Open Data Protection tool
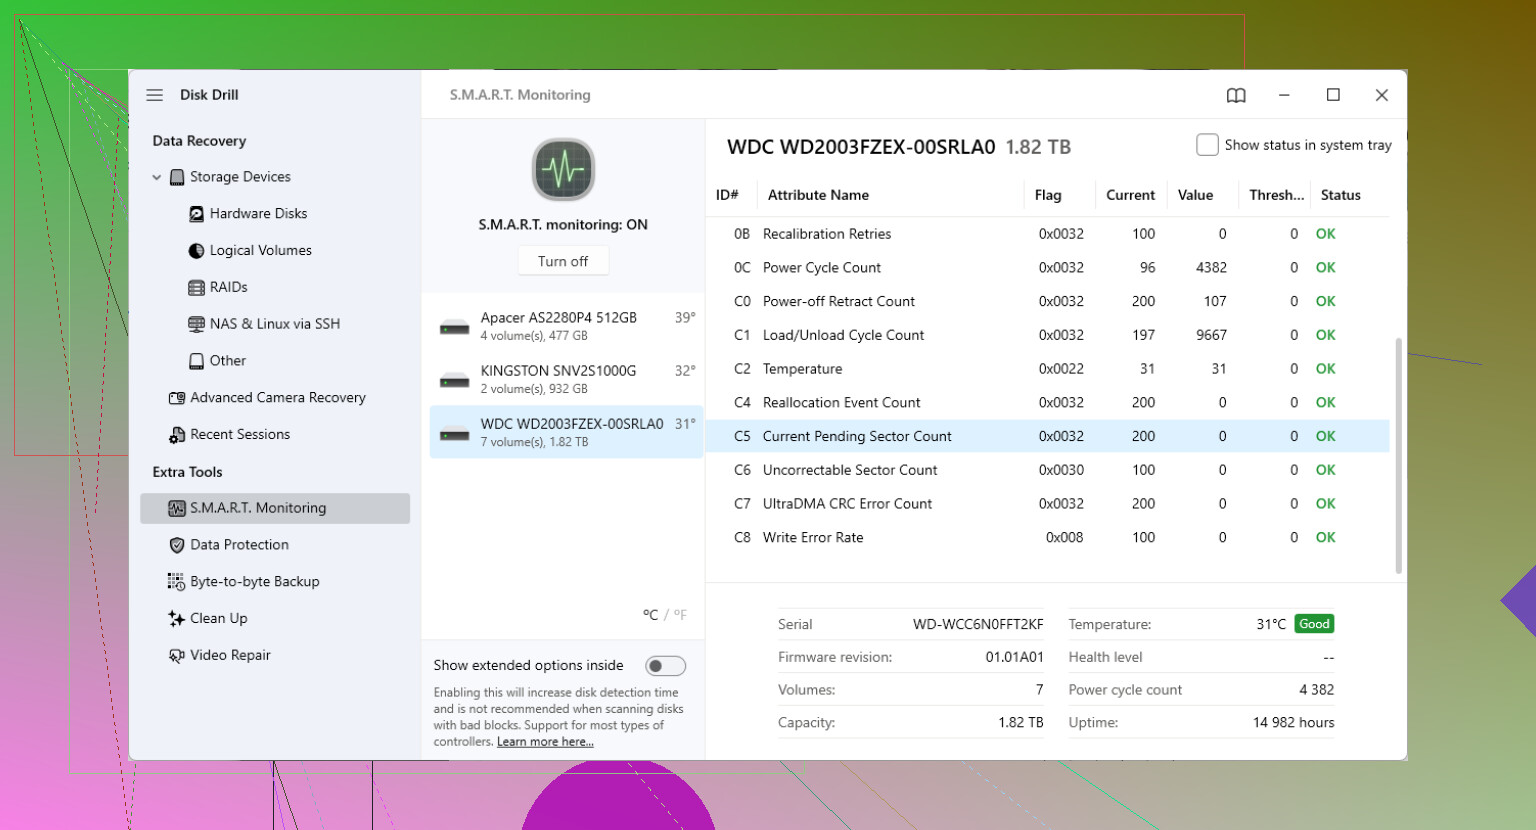The width and height of the screenshot is (1536, 830). coord(239,545)
